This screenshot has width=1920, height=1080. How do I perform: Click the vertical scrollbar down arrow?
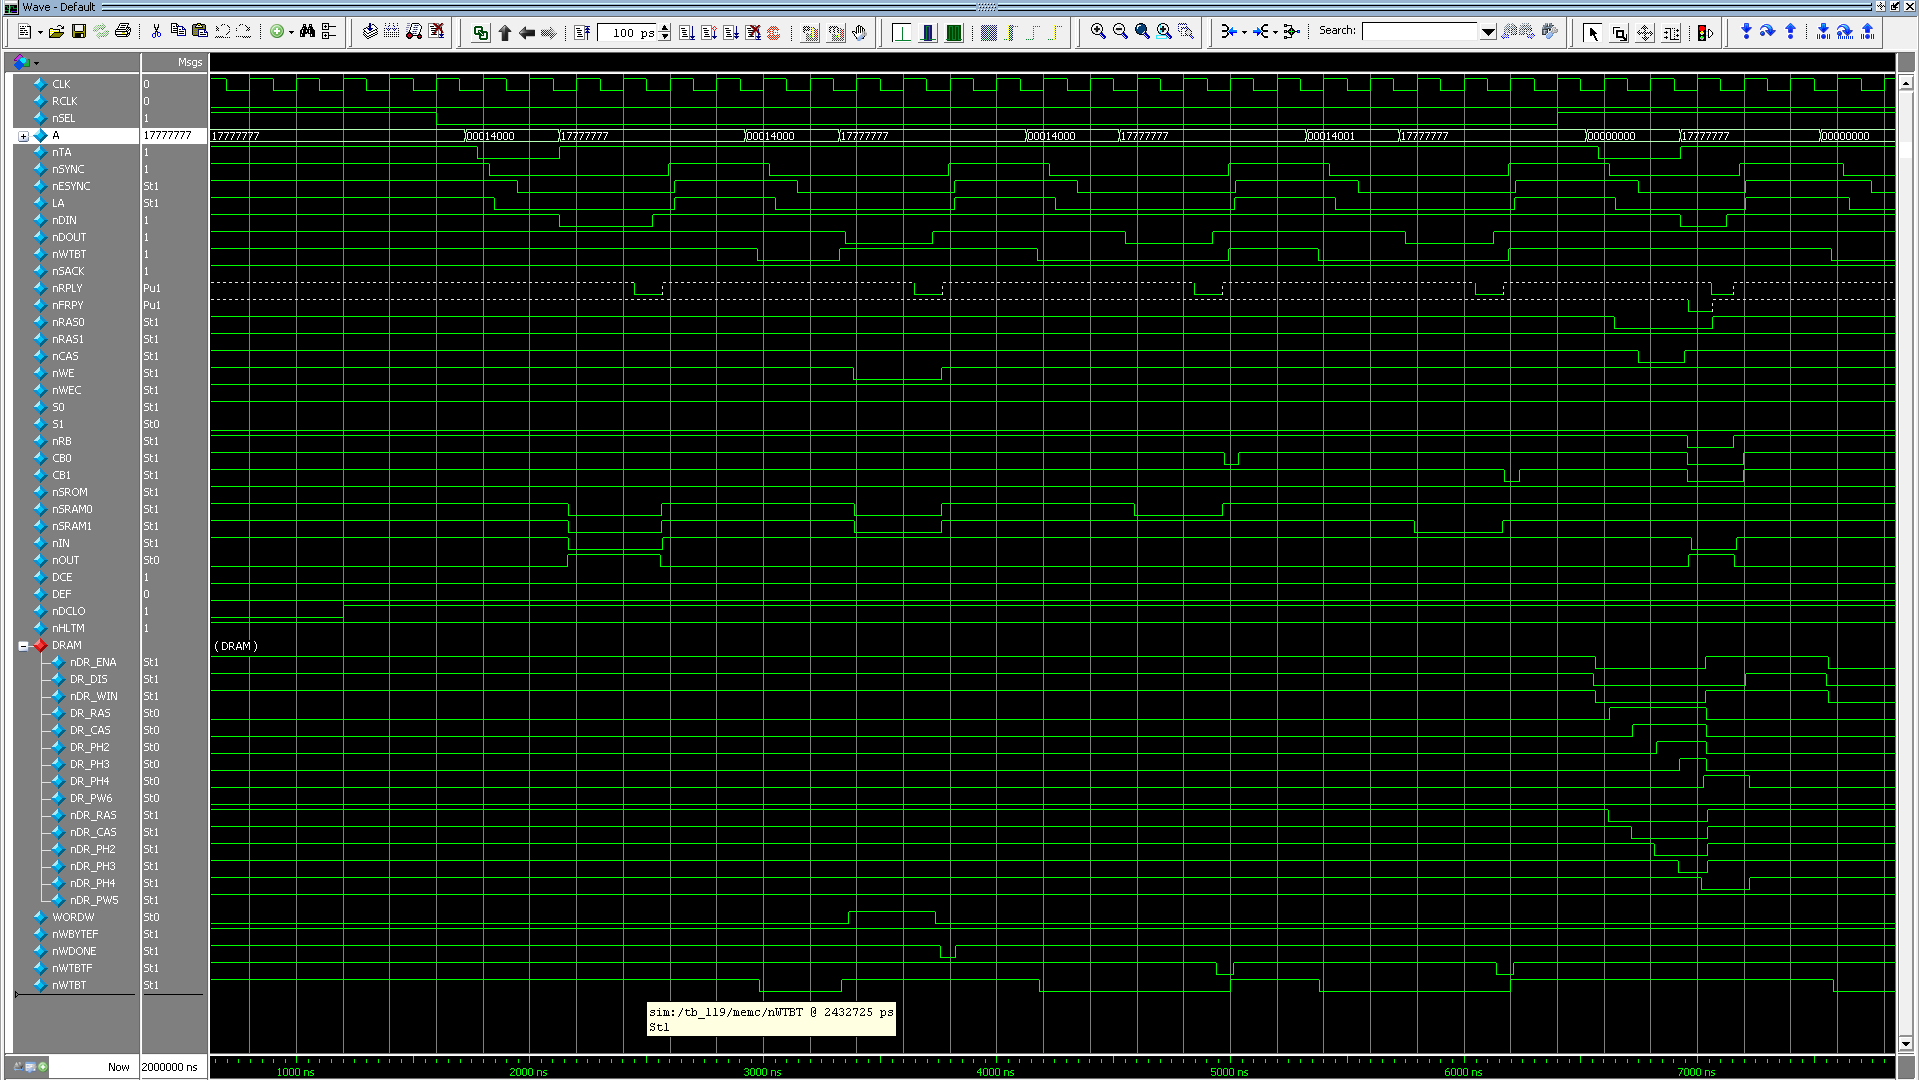(1906, 1043)
